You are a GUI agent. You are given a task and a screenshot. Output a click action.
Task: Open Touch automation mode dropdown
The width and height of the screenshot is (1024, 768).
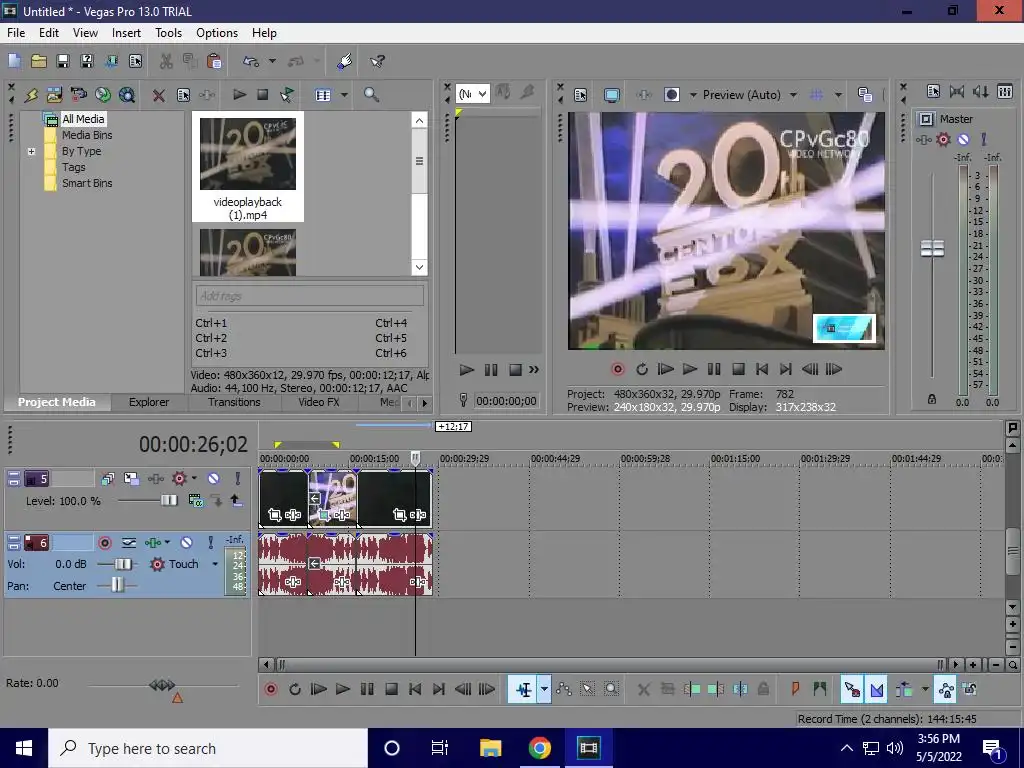pos(215,564)
